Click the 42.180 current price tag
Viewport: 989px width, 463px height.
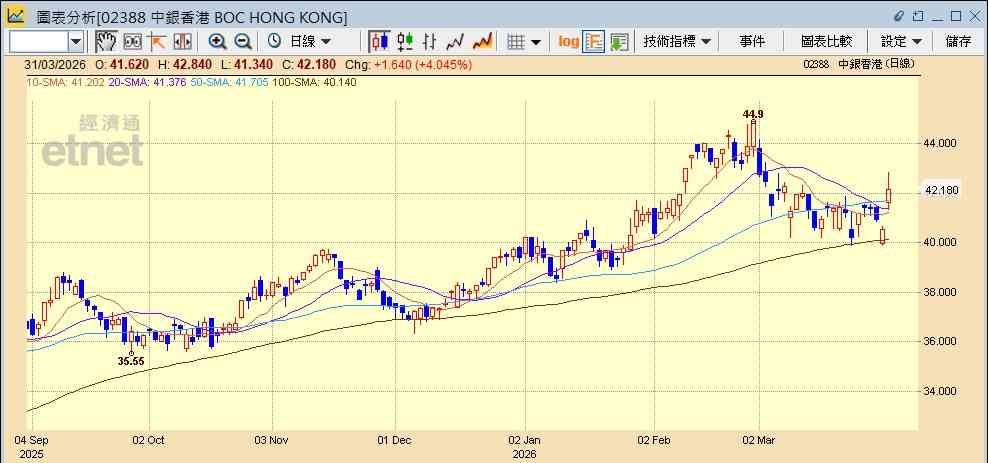(940, 190)
